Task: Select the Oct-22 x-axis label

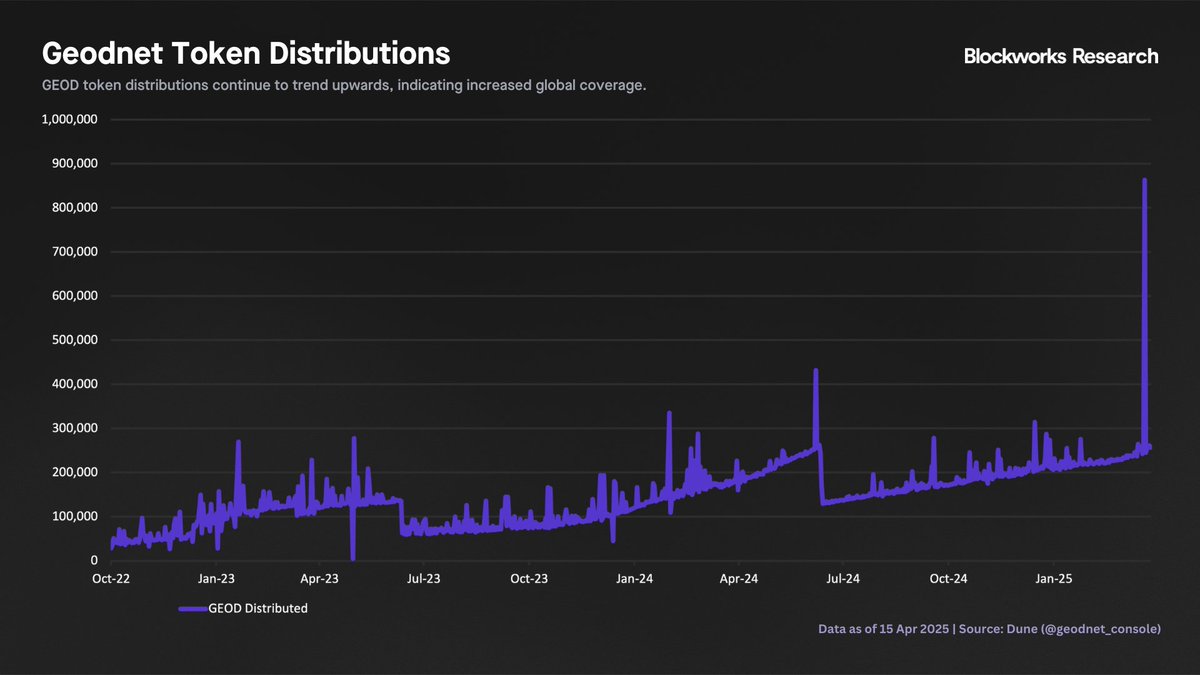Action: [111, 579]
